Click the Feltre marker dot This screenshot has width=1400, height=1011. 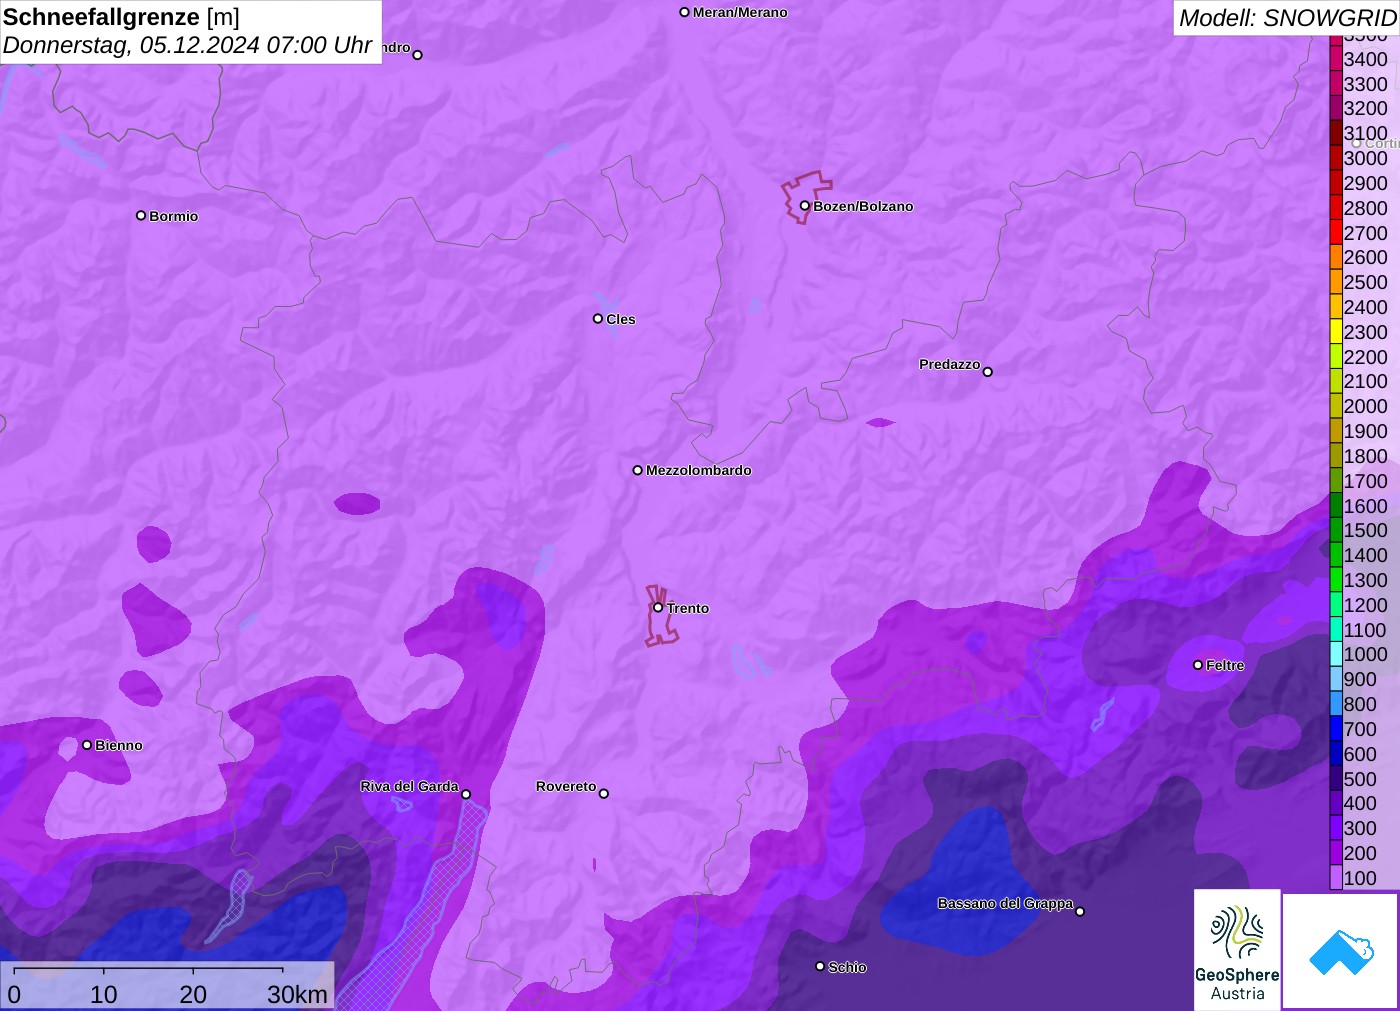pos(1198,665)
